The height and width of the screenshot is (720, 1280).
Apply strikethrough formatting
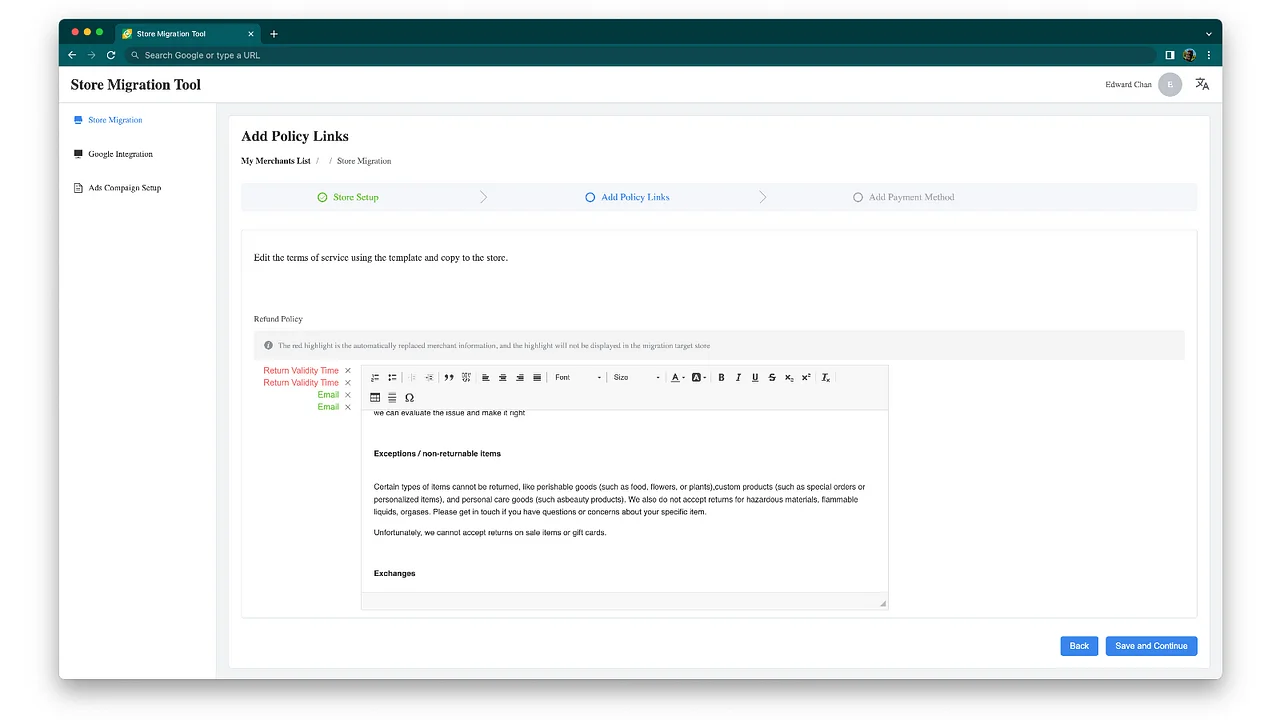(771, 377)
